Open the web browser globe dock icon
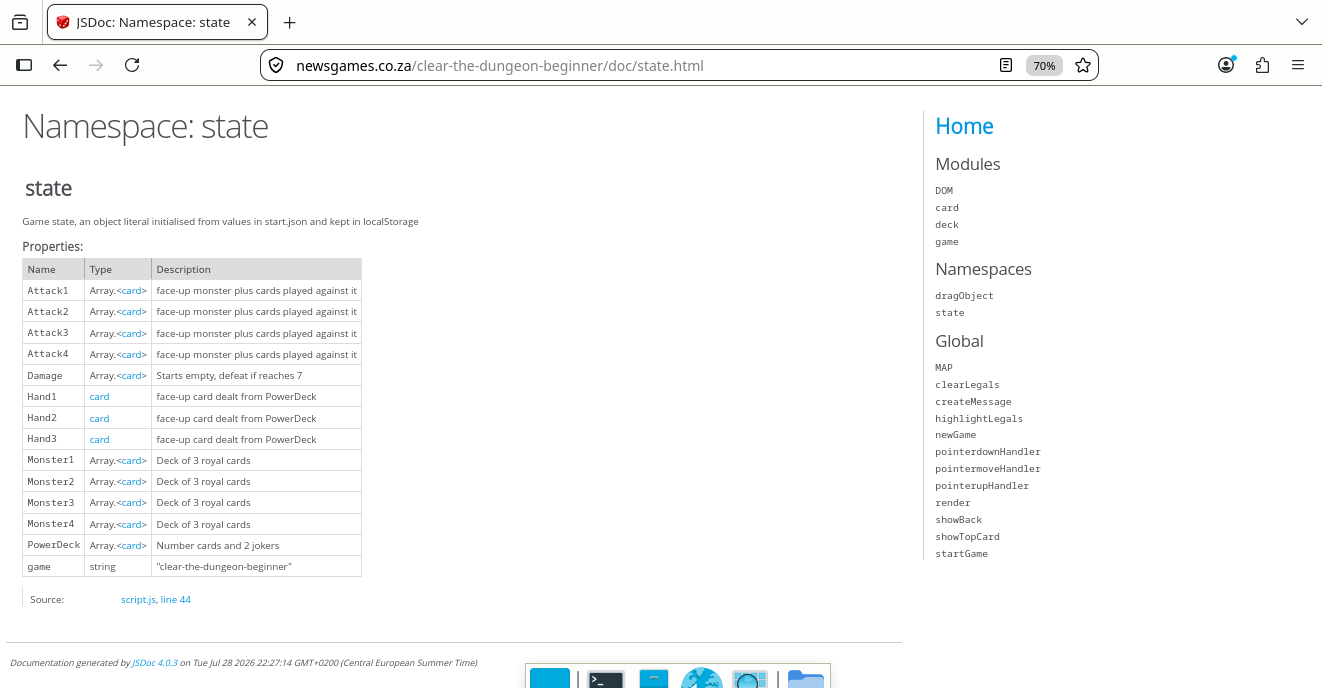The image size is (1322, 688). [702, 678]
